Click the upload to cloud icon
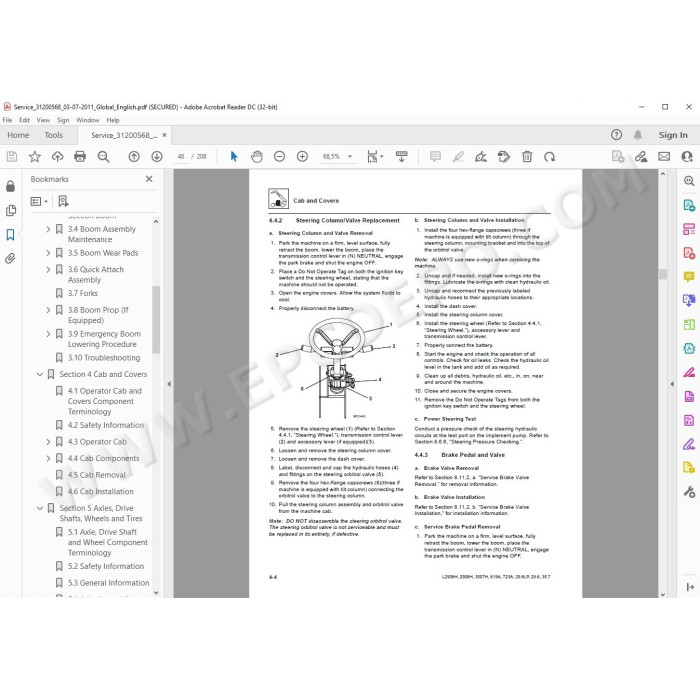Image resolution: width=700 pixels, height=700 pixels. pyautogui.click(x=57, y=157)
